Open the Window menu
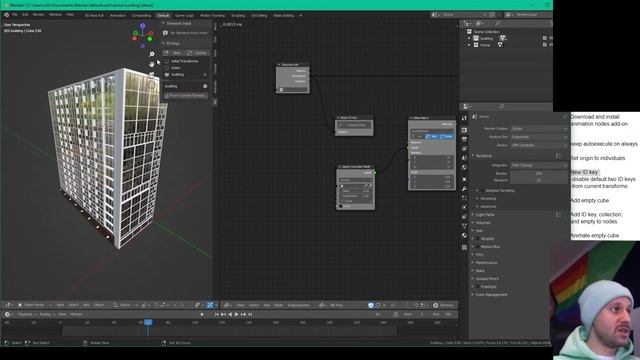 (x=56, y=15)
